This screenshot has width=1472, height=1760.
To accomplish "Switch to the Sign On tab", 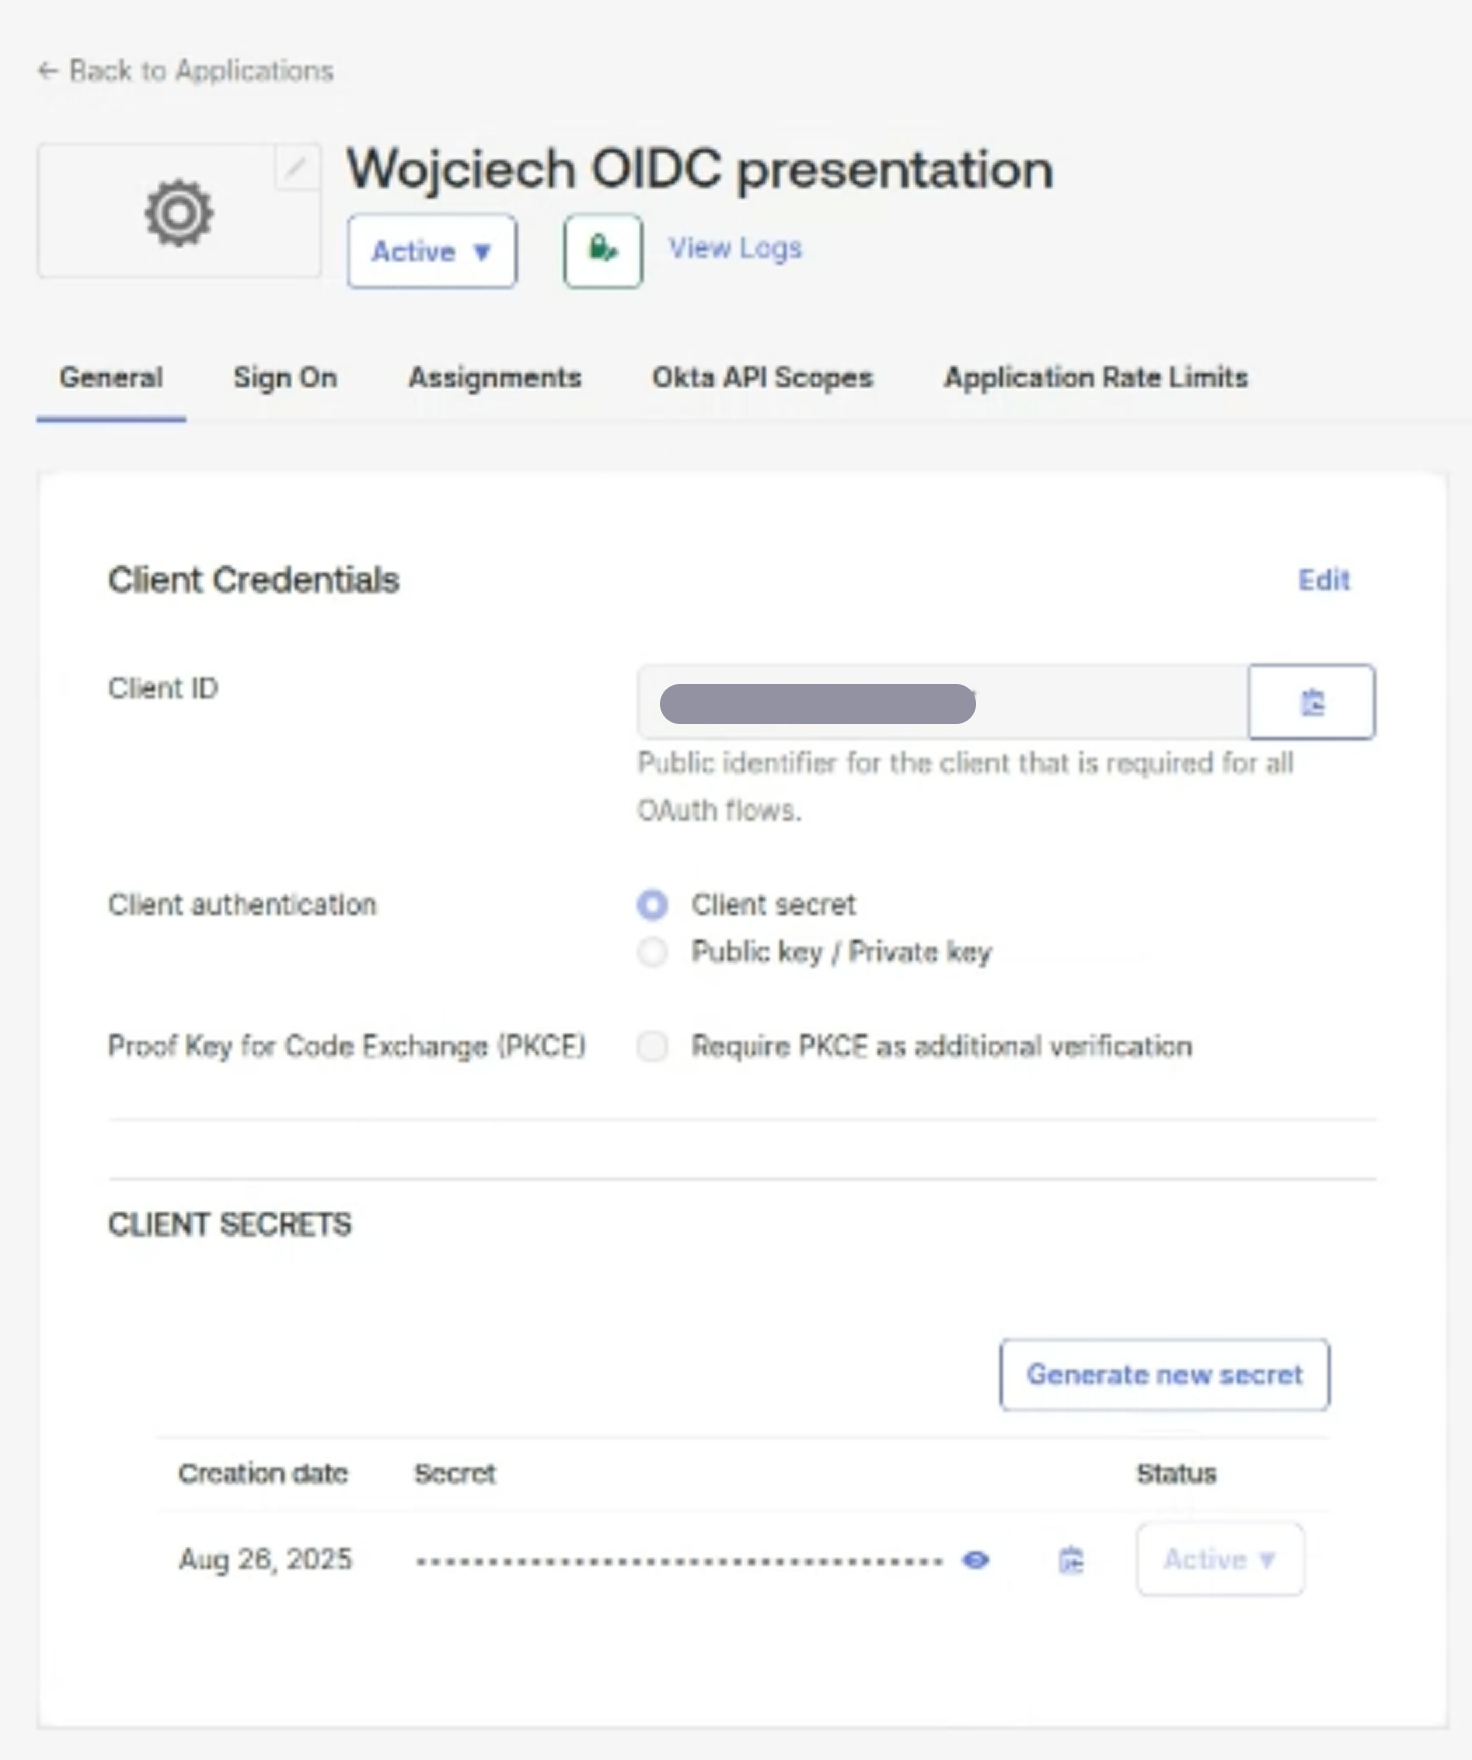I will pyautogui.click(x=285, y=377).
